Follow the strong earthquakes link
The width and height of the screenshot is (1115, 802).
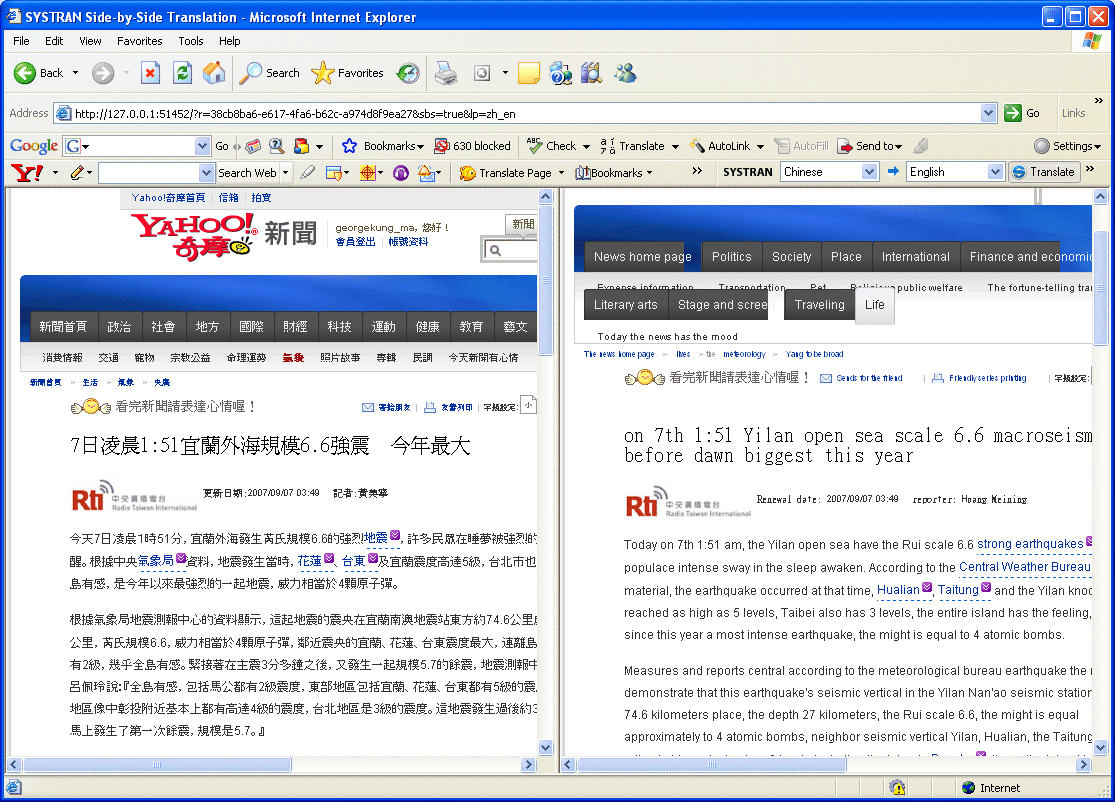coord(1030,544)
